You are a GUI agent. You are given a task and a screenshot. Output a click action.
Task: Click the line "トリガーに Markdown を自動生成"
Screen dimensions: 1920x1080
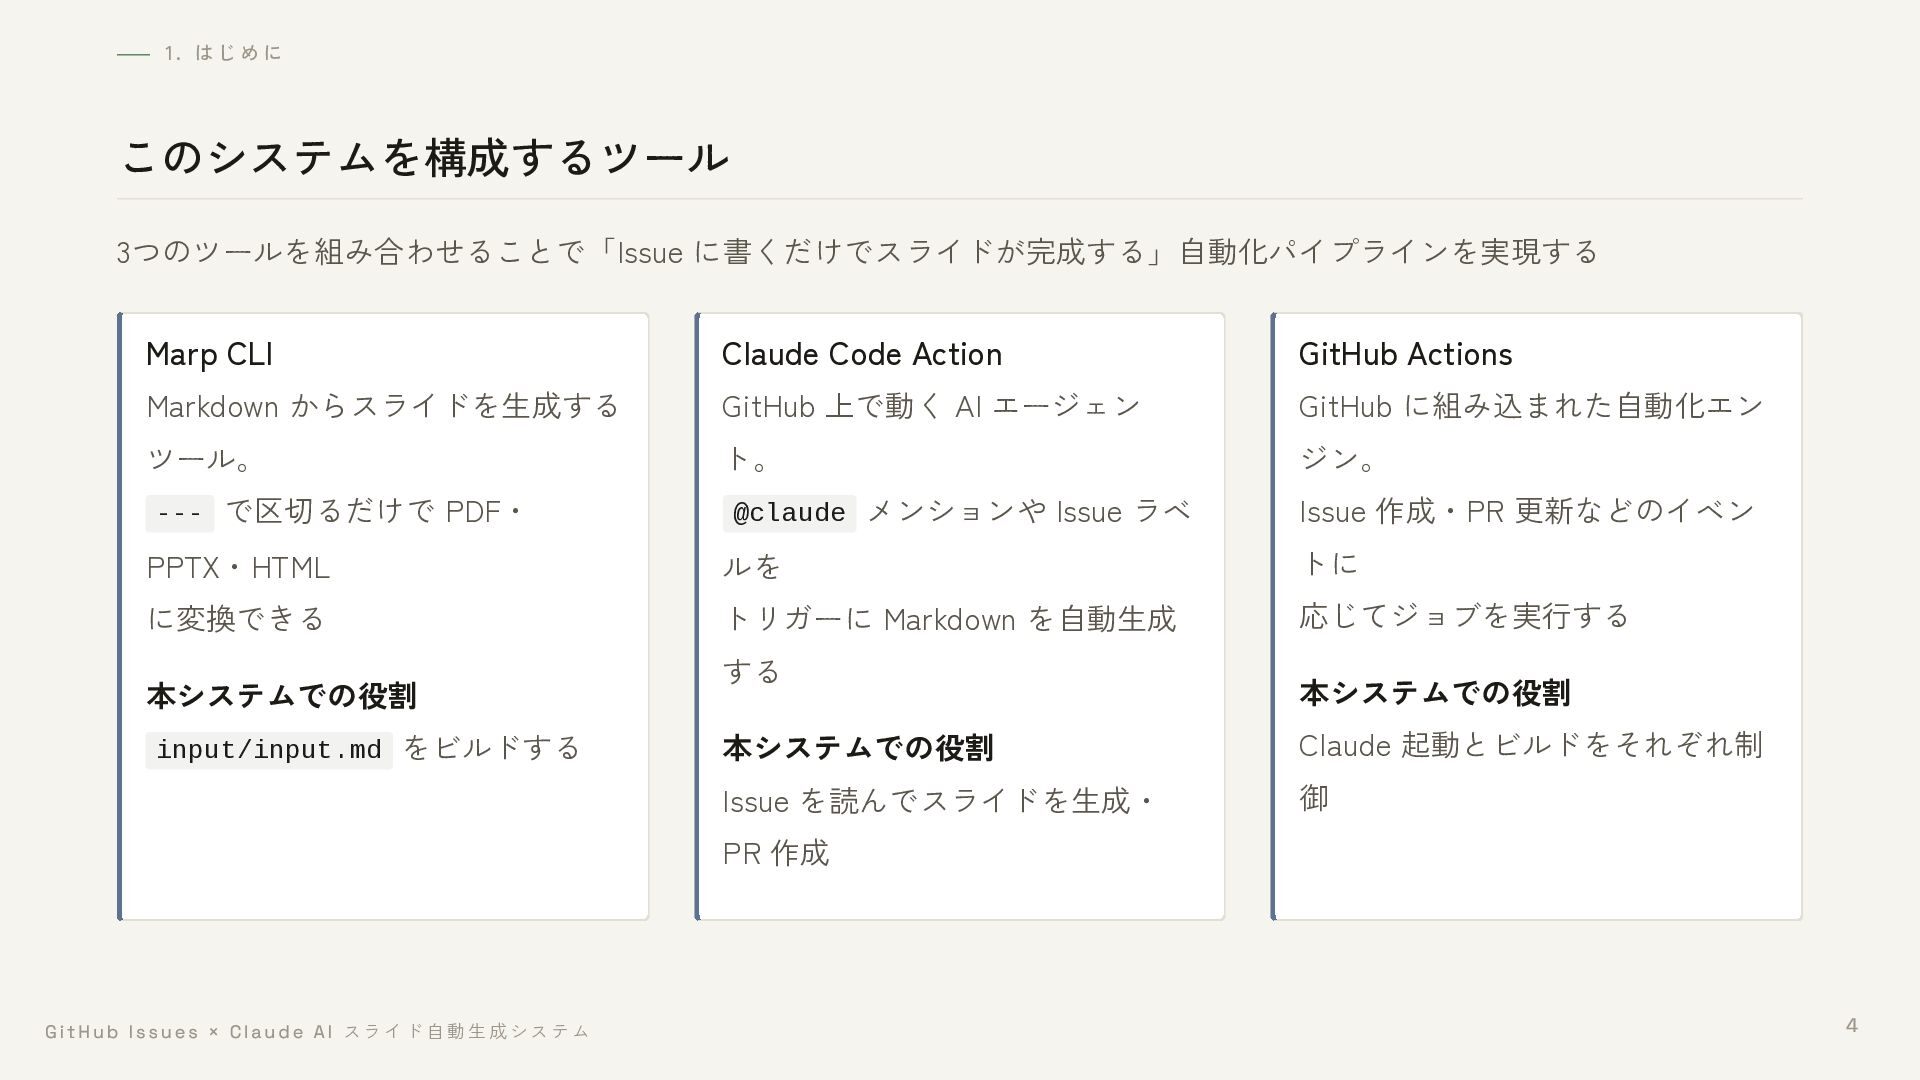[x=949, y=619]
